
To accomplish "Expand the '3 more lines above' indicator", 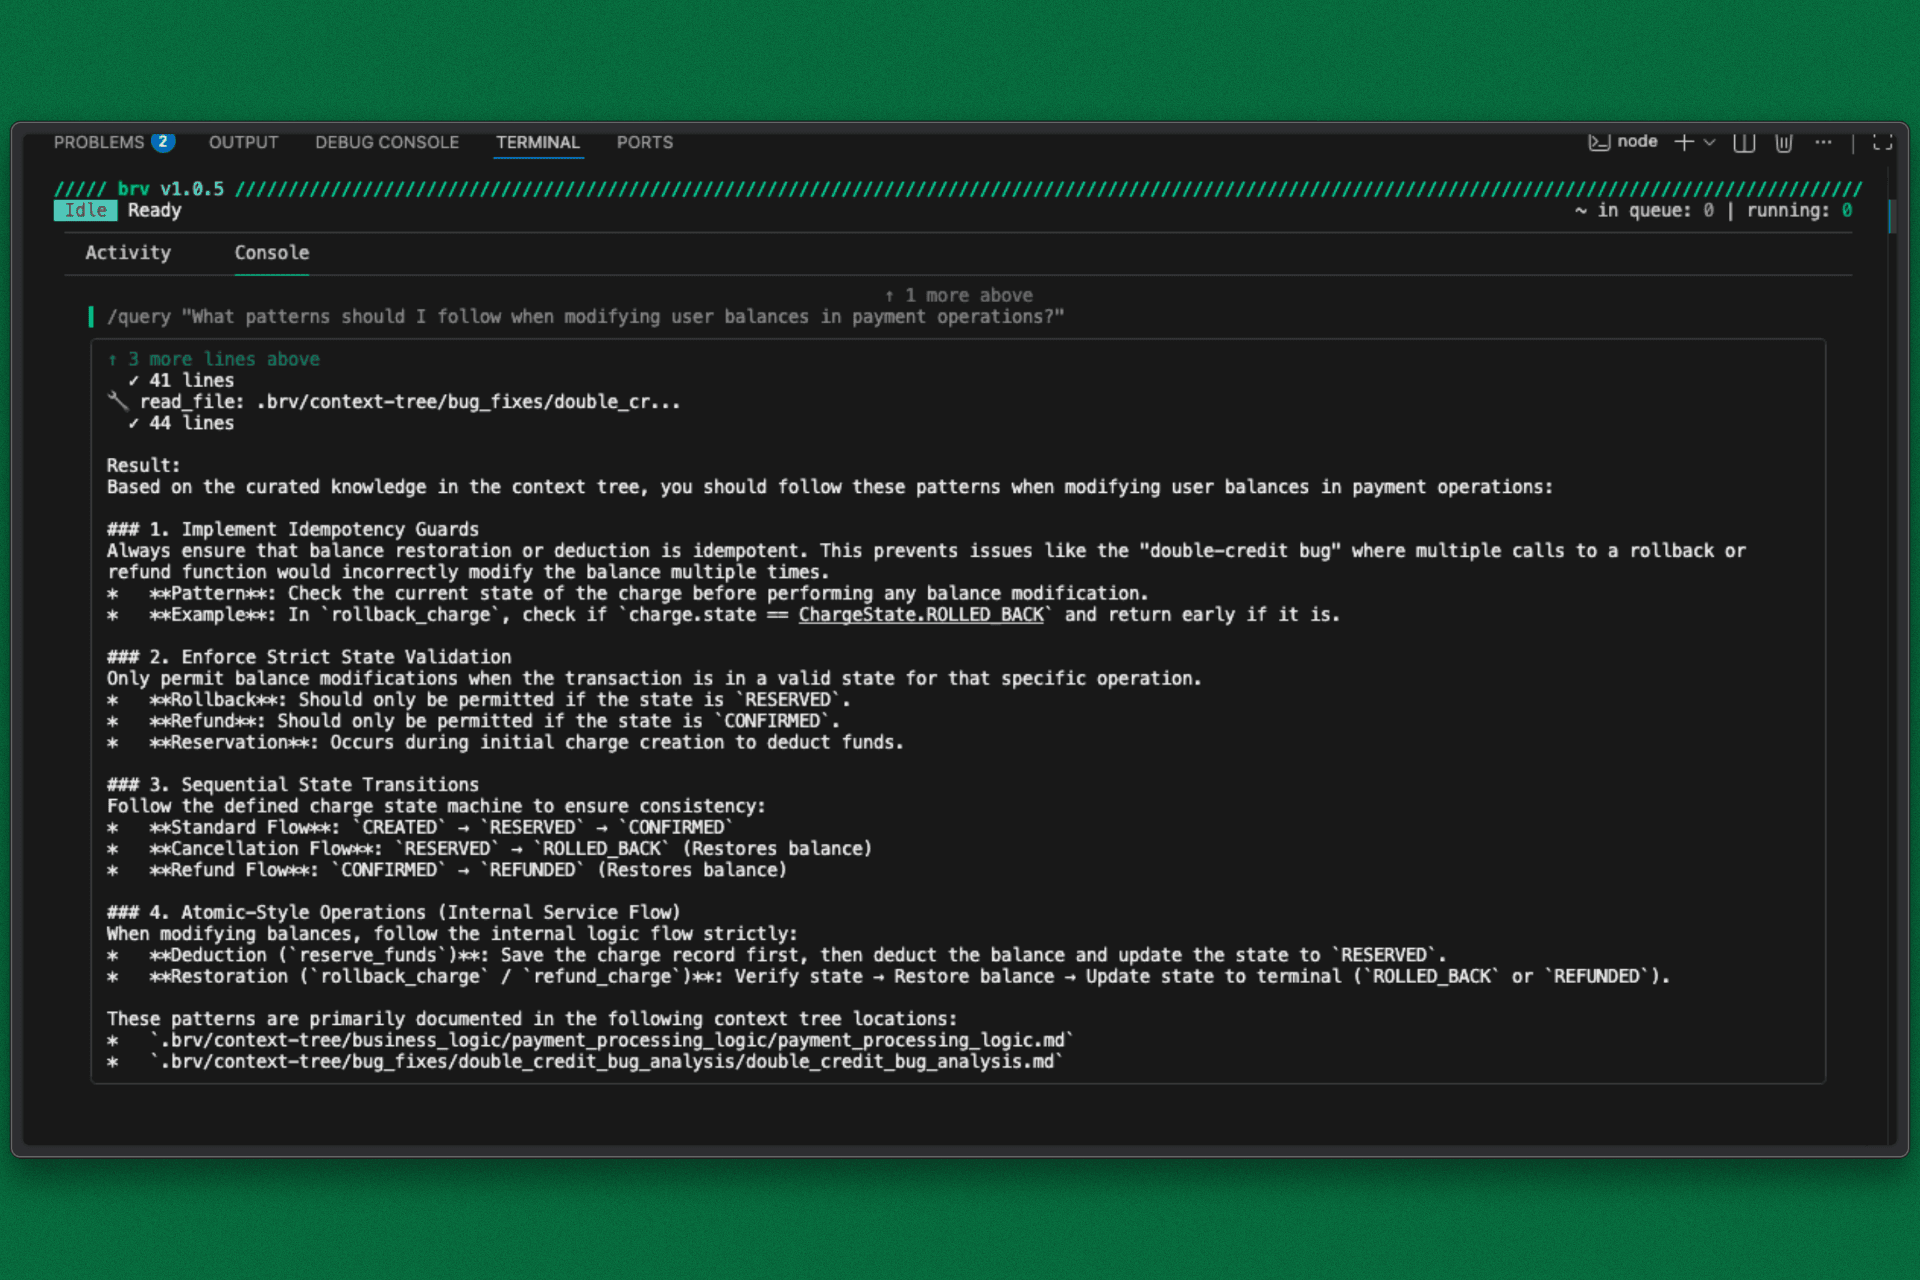I will click(214, 359).
